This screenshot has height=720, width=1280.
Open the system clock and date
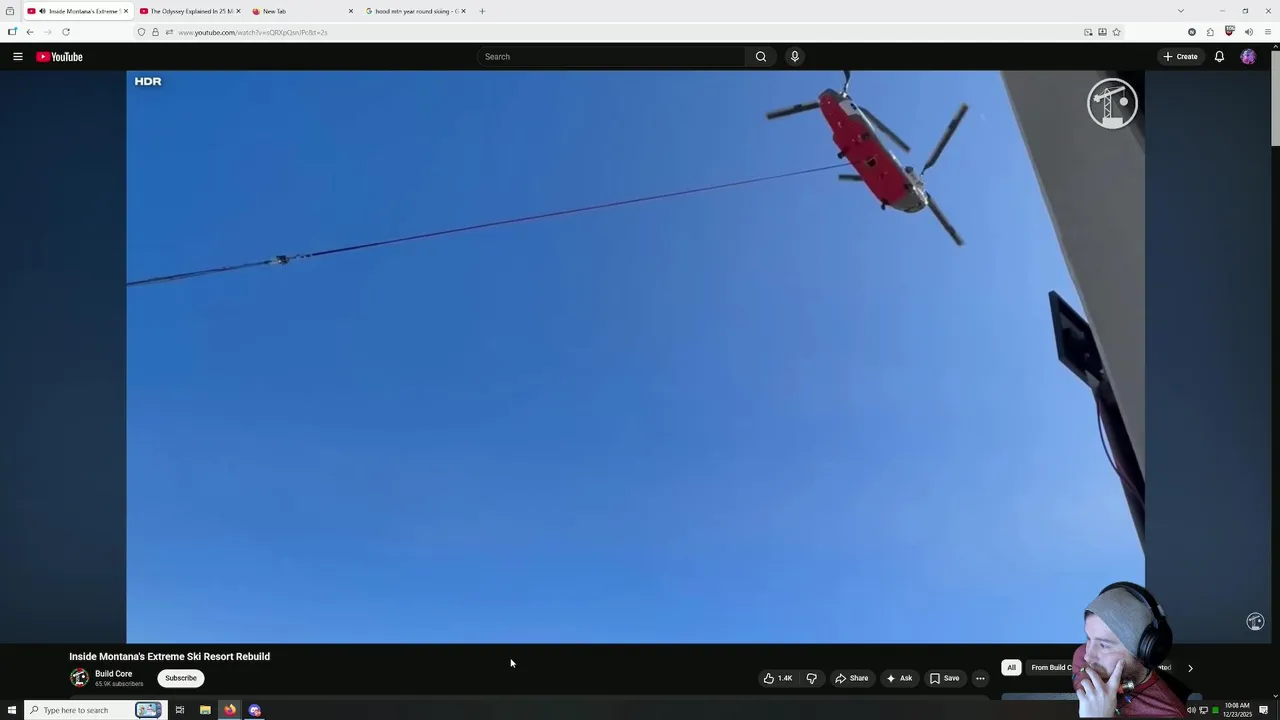coord(1237,711)
